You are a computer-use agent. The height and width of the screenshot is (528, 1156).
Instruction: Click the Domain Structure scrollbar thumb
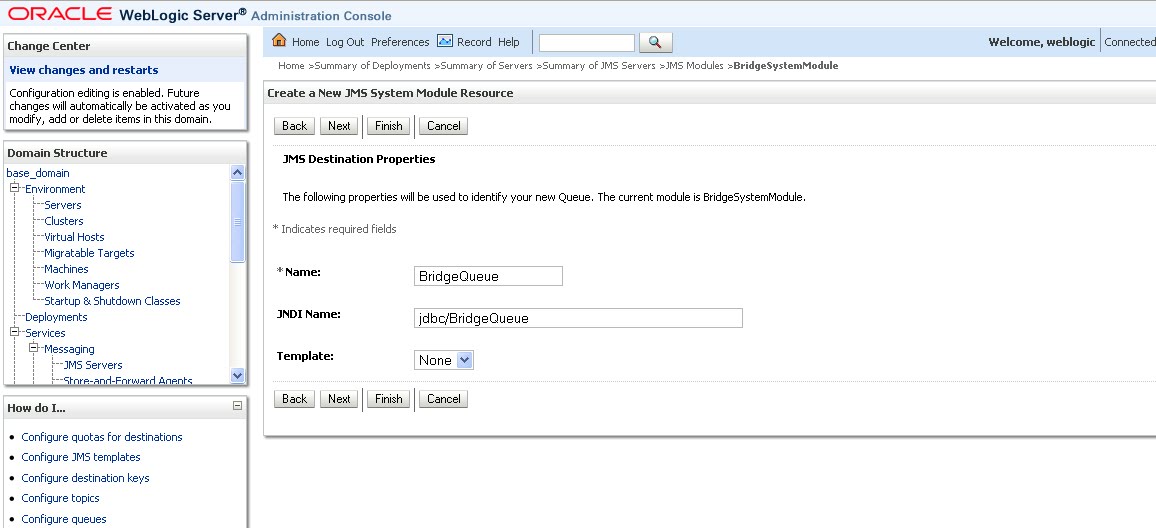coord(237,221)
